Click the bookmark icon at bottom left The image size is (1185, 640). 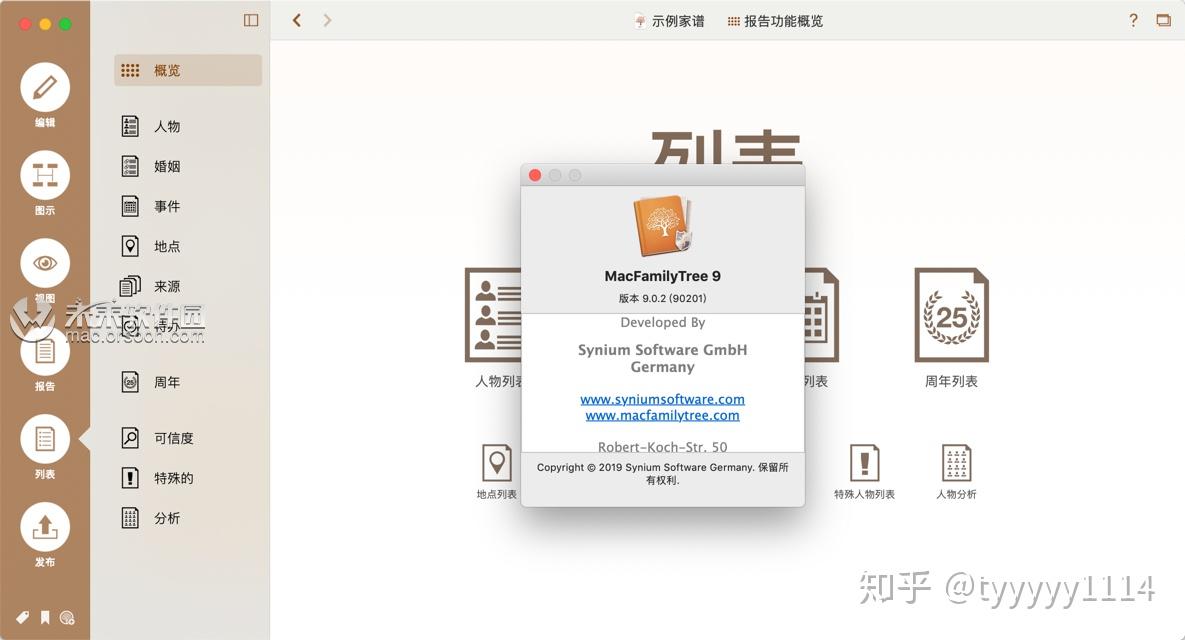pos(44,618)
